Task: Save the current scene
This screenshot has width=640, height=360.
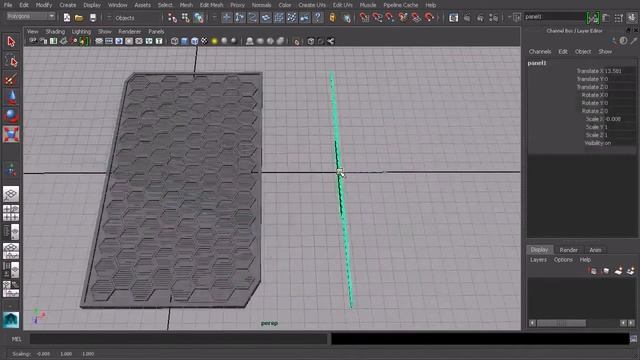Action: tap(93, 18)
